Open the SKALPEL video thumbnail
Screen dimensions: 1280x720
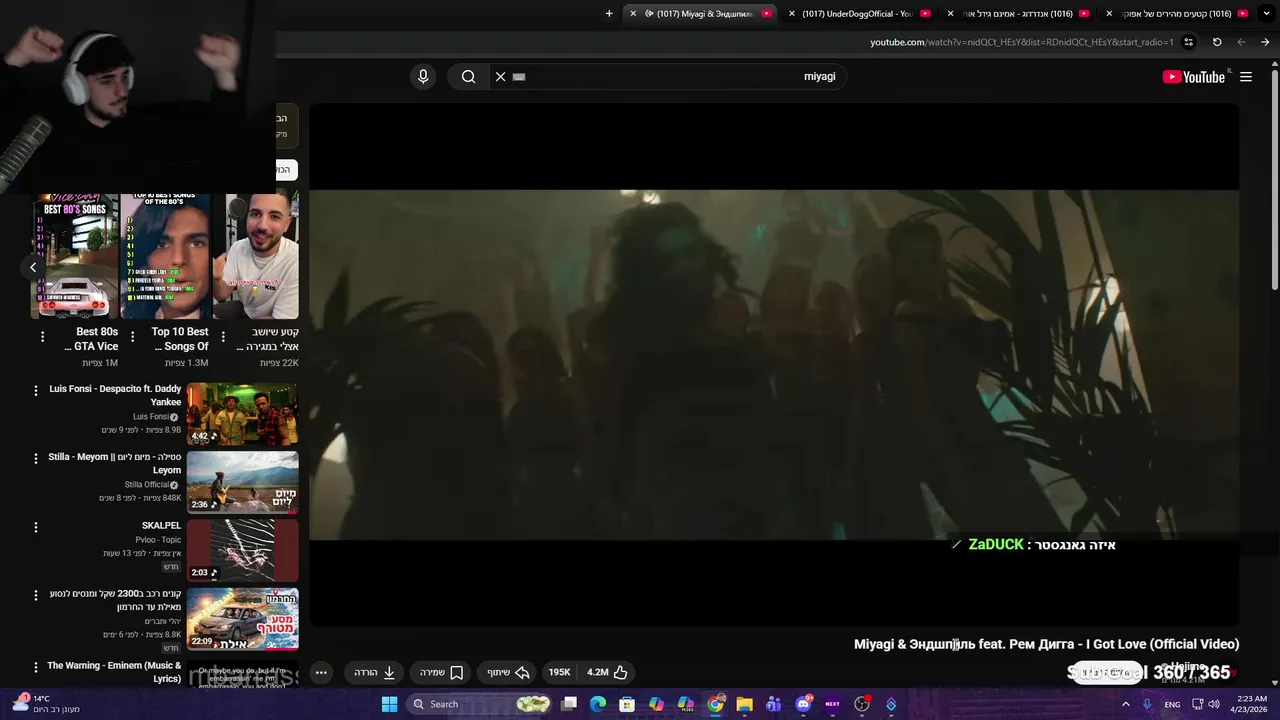243,550
